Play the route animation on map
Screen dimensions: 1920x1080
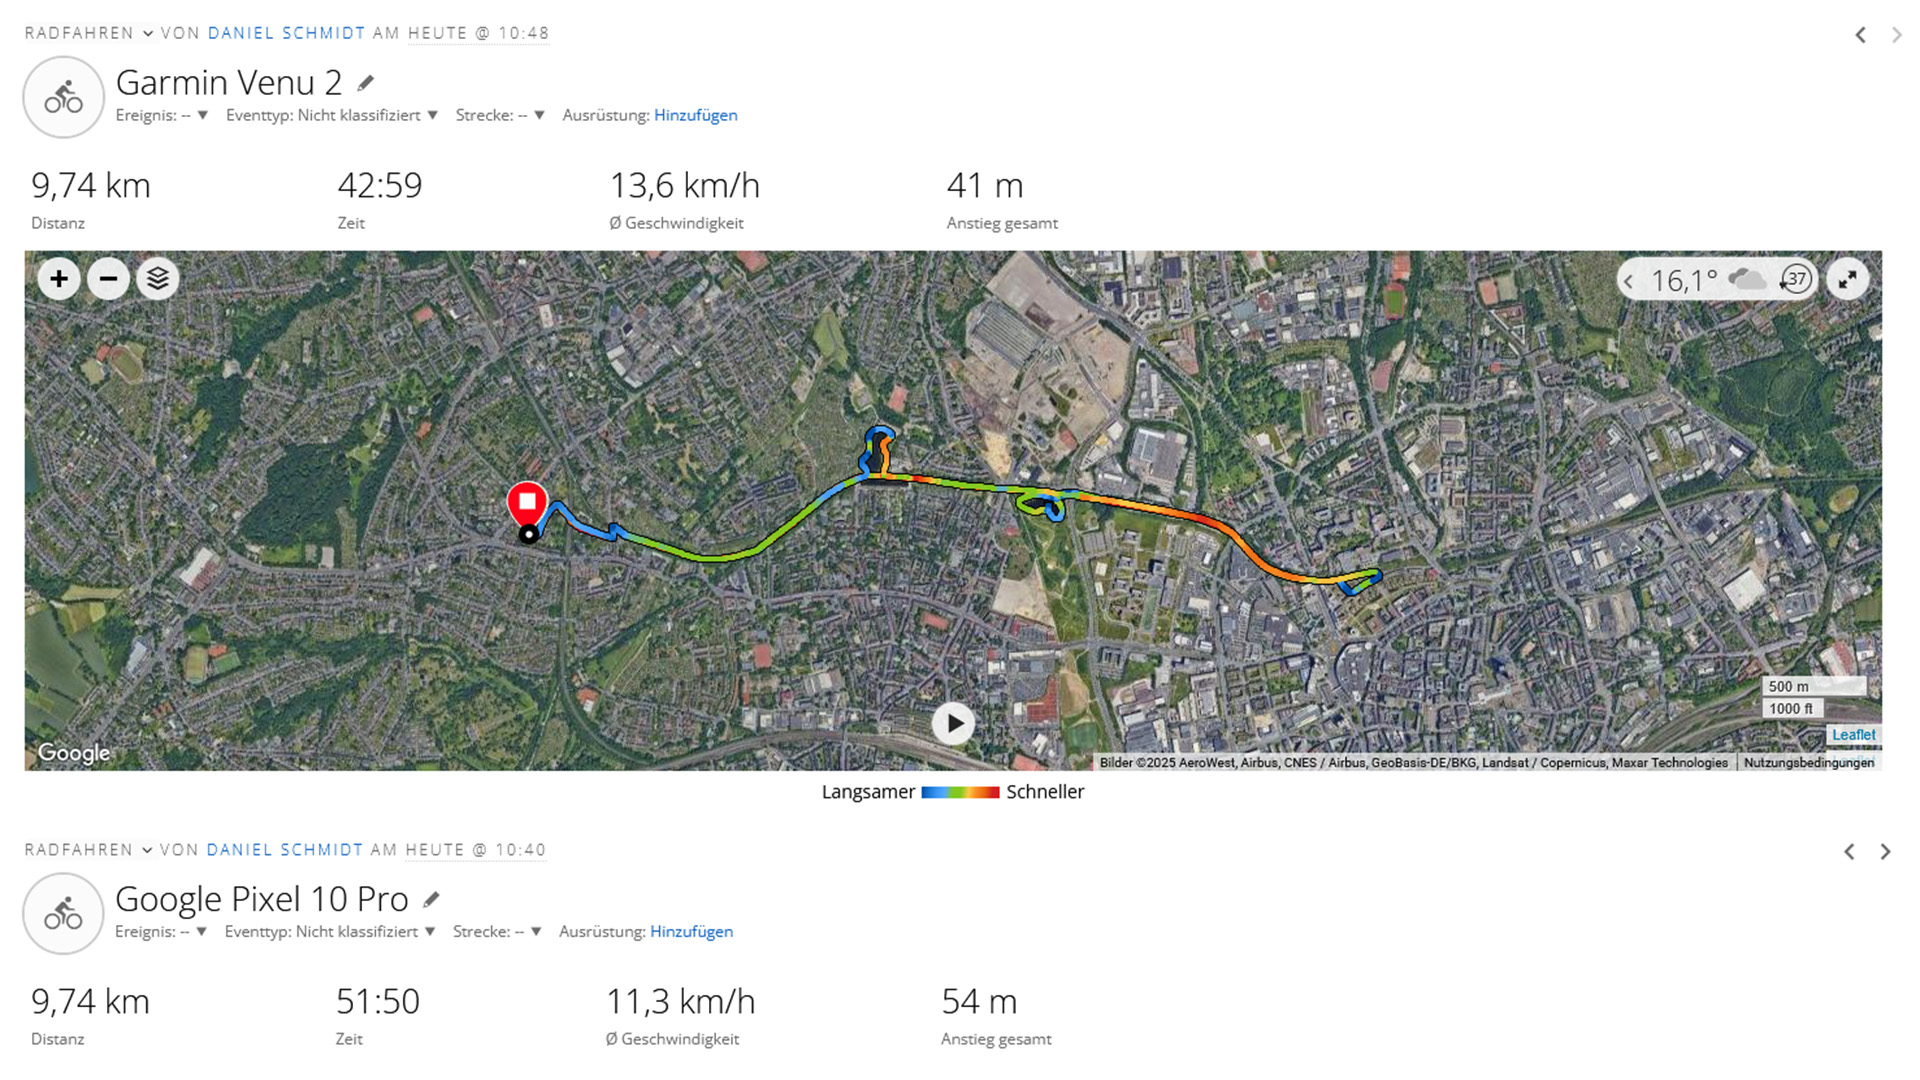[953, 723]
